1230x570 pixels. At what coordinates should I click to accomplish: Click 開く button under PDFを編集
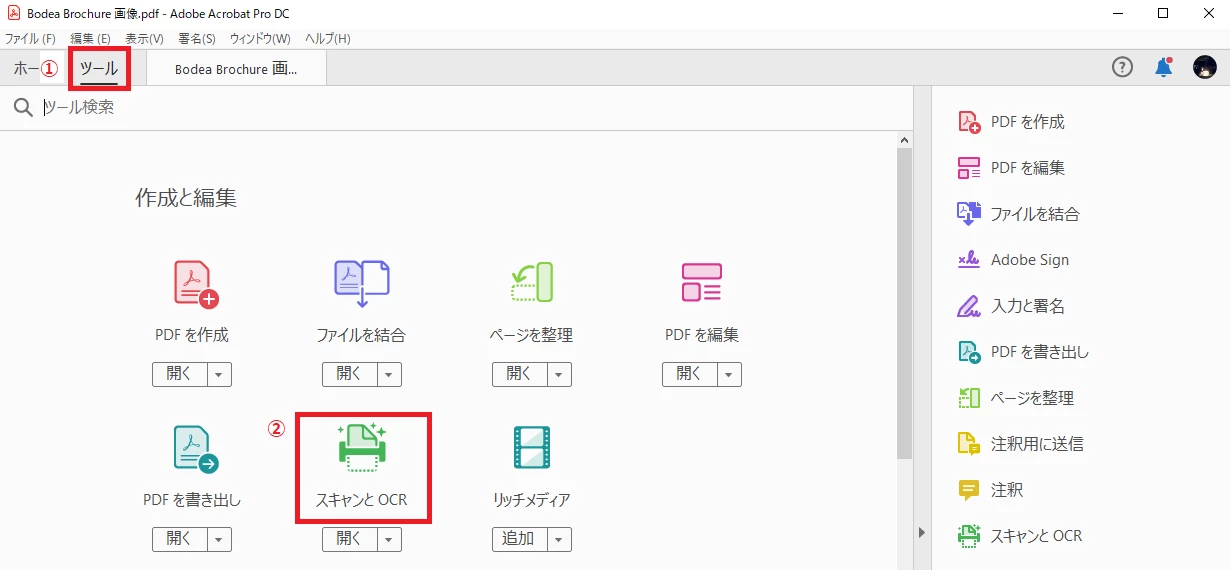point(690,375)
